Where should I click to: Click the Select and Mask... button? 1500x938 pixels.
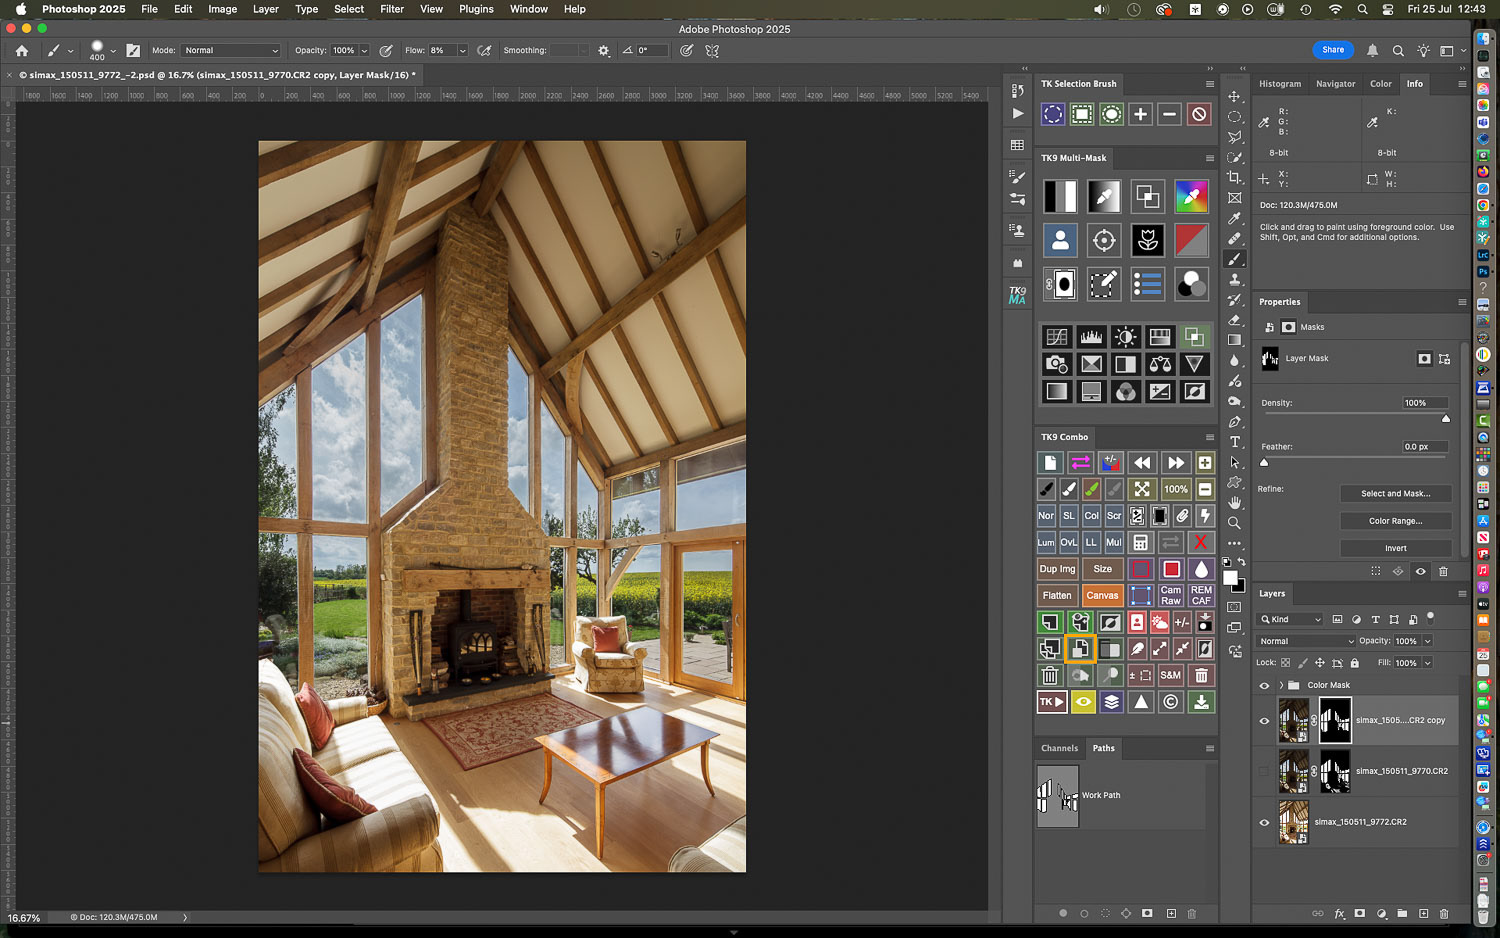(1395, 494)
